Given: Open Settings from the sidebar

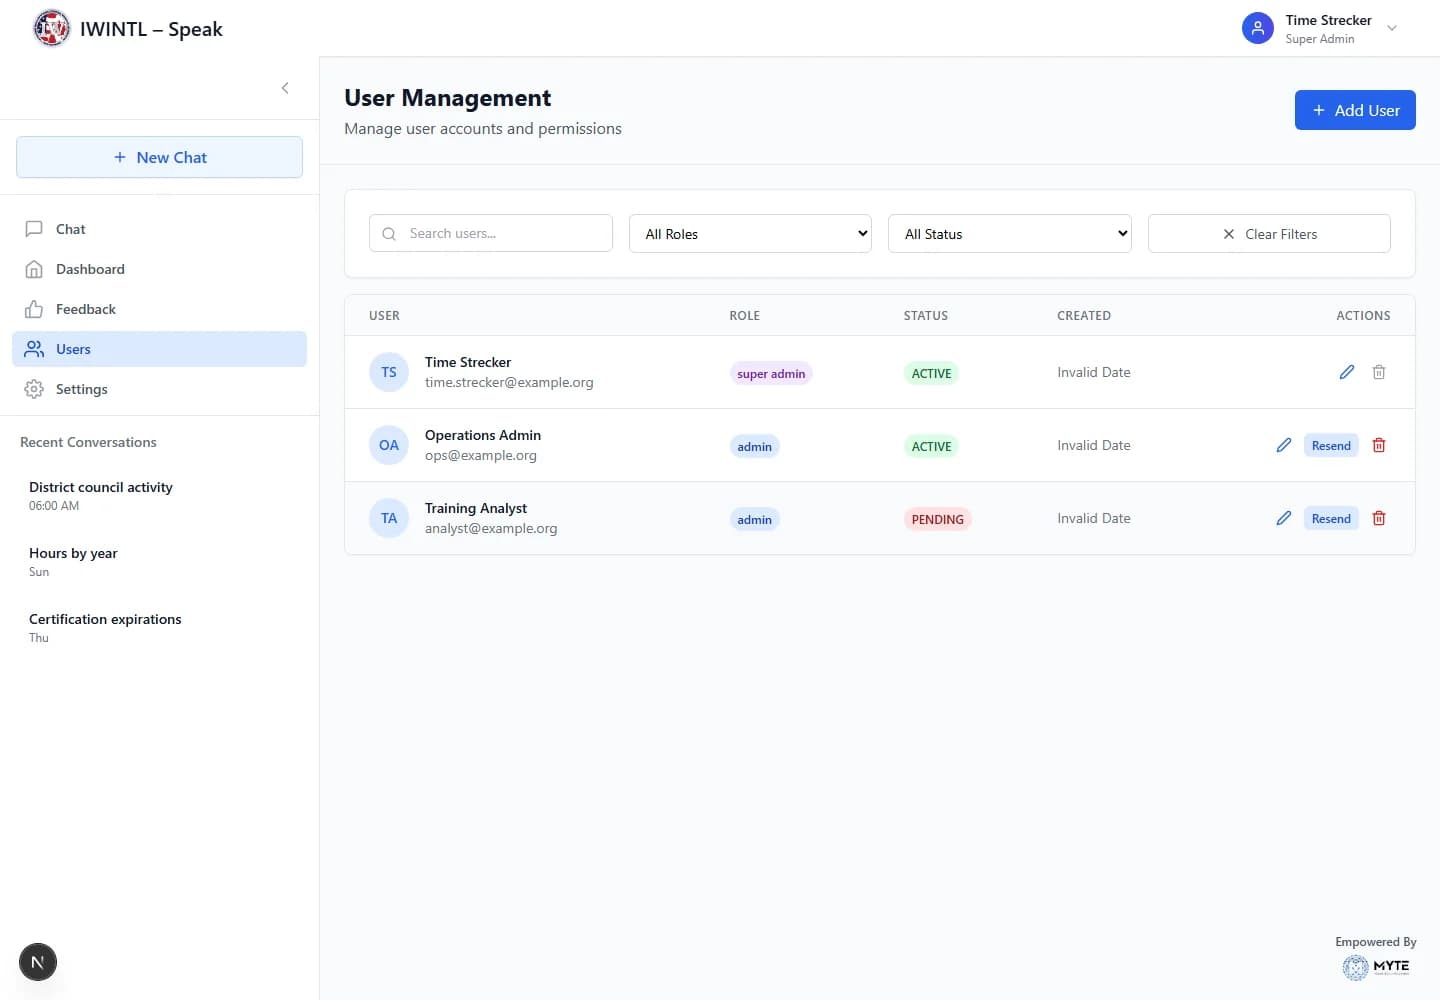Looking at the screenshot, I should tap(159, 389).
